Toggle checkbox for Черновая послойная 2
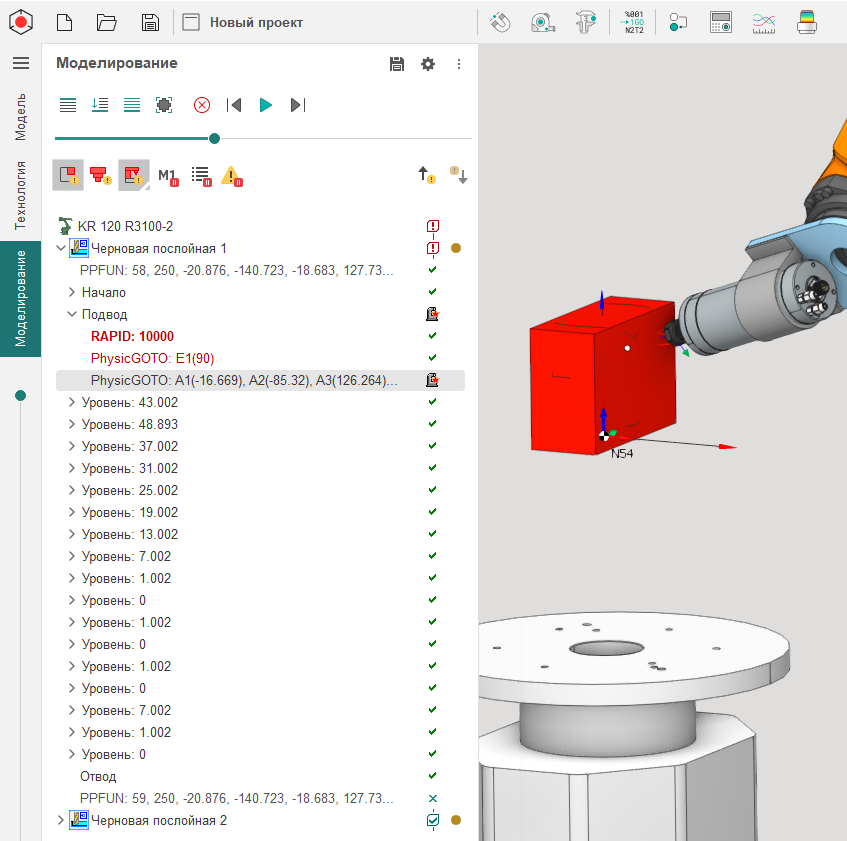847x841 pixels. [433, 820]
